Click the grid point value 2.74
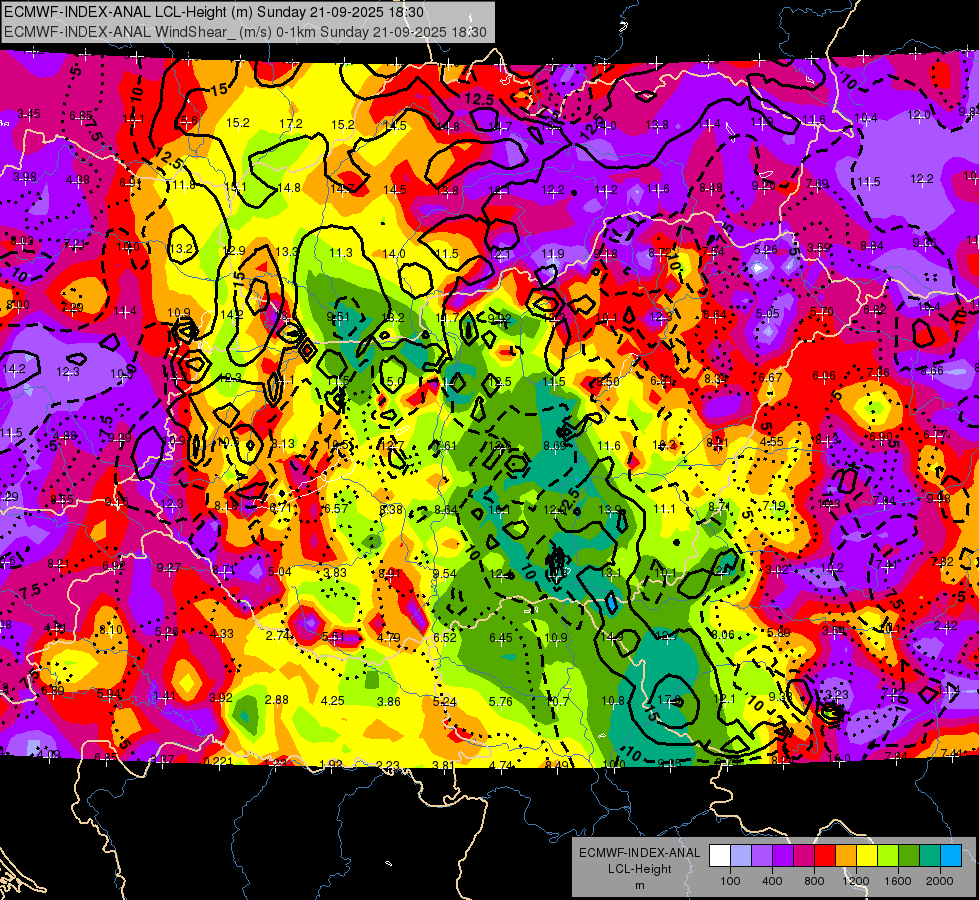 (x=278, y=635)
